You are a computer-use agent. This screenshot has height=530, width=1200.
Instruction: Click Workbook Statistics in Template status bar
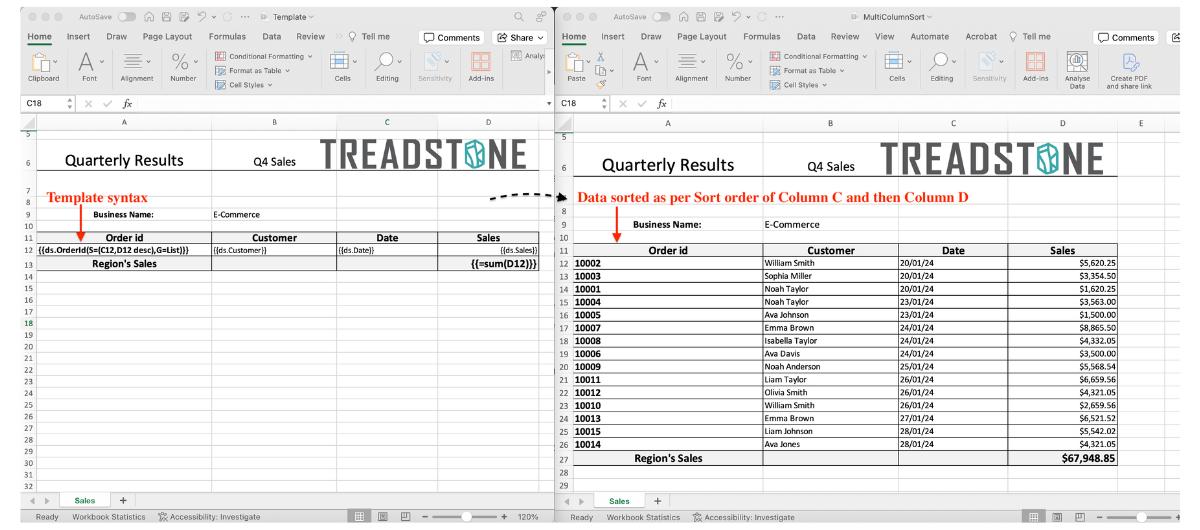click(110, 517)
